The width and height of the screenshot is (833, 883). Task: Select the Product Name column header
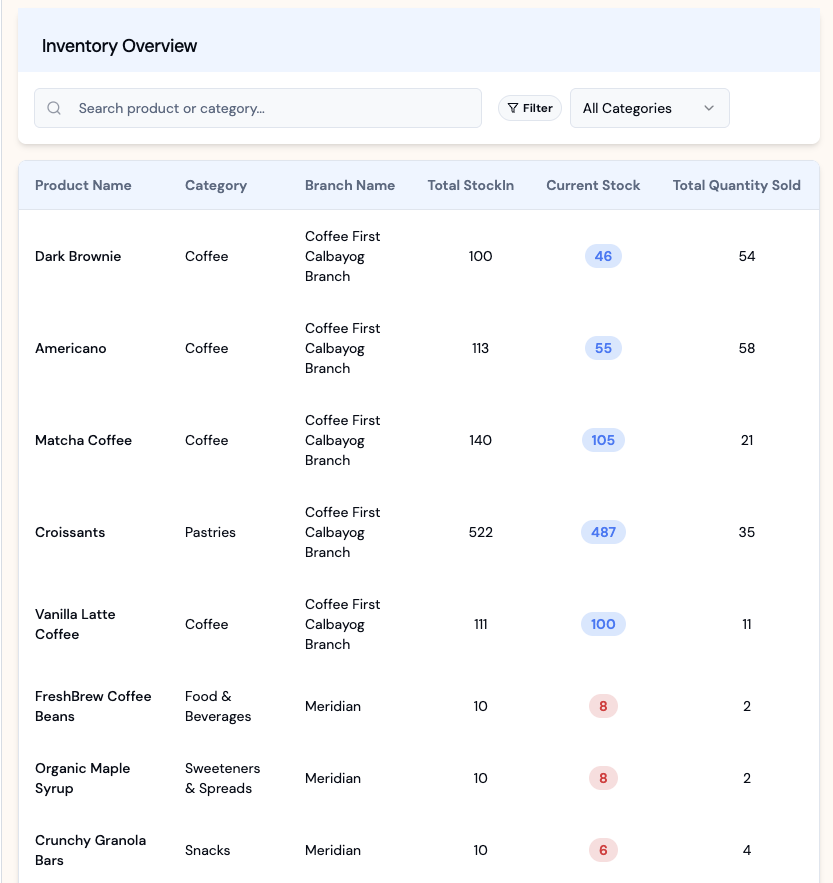click(x=83, y=185)
